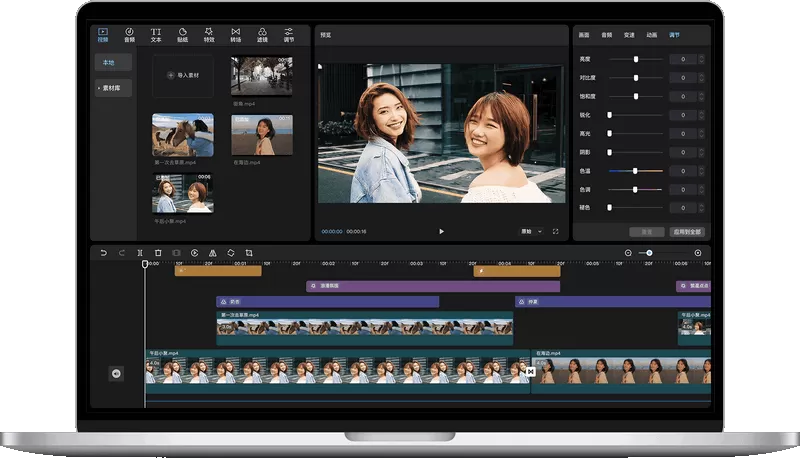This screenshot has width=800, height=469.
Task: Open the 特效 (effects) tab
Action: (x=209, y=35)
